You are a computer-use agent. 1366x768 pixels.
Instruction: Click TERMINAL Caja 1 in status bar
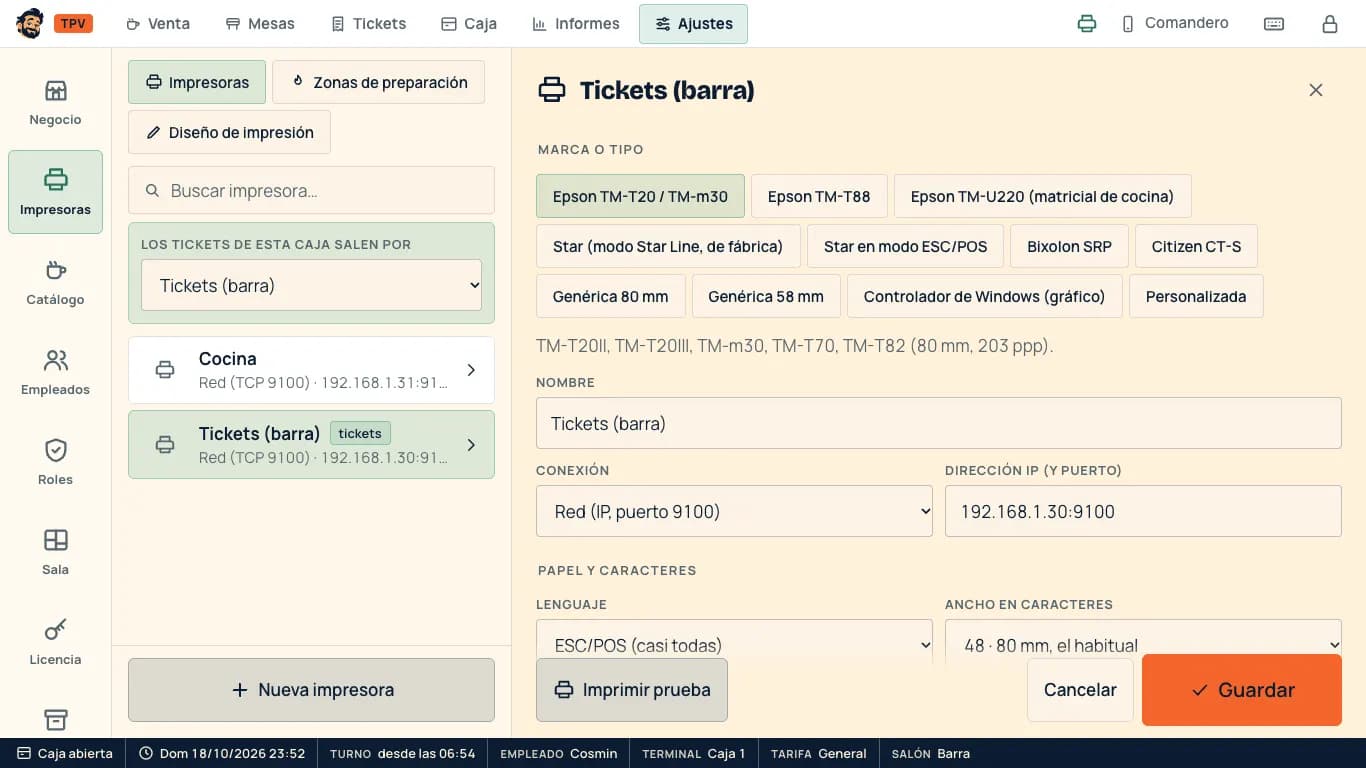pyautogui.click(x=693, y=753)
